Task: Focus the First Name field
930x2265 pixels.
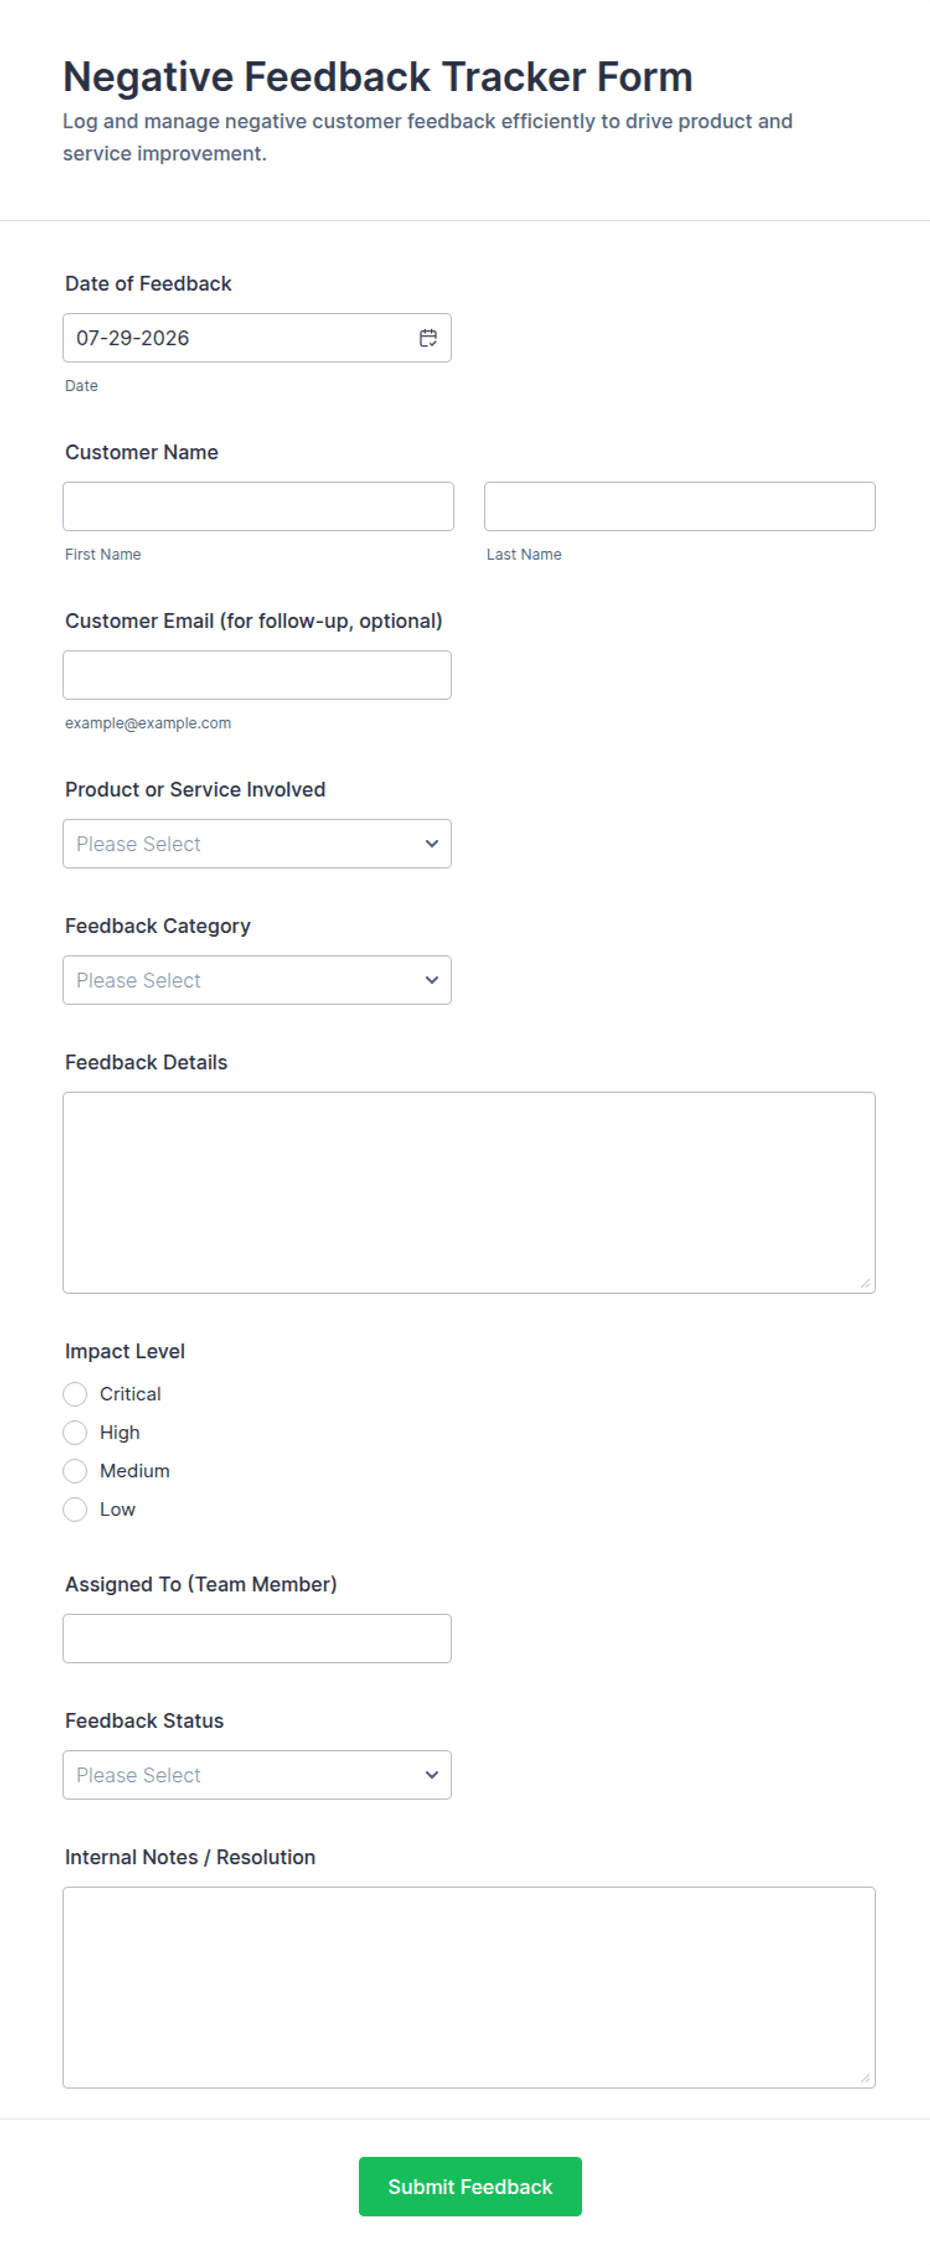Action: (x=258, y=506)
